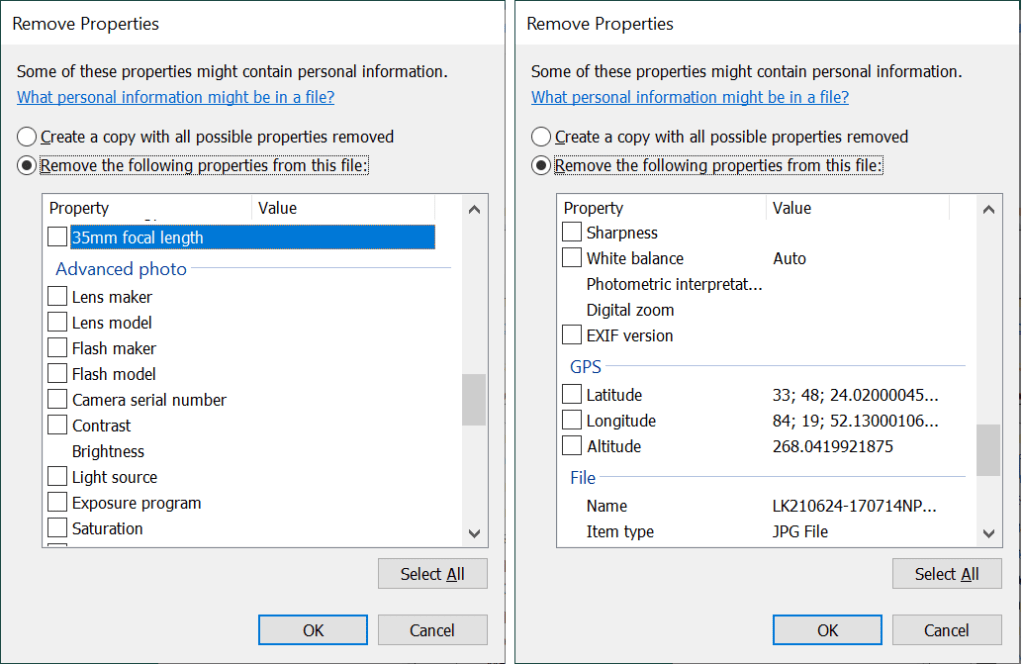Viewport: 1023px width, 664px height.
Task: Confirm with OK in the right dialog
Action: point(827,630)
